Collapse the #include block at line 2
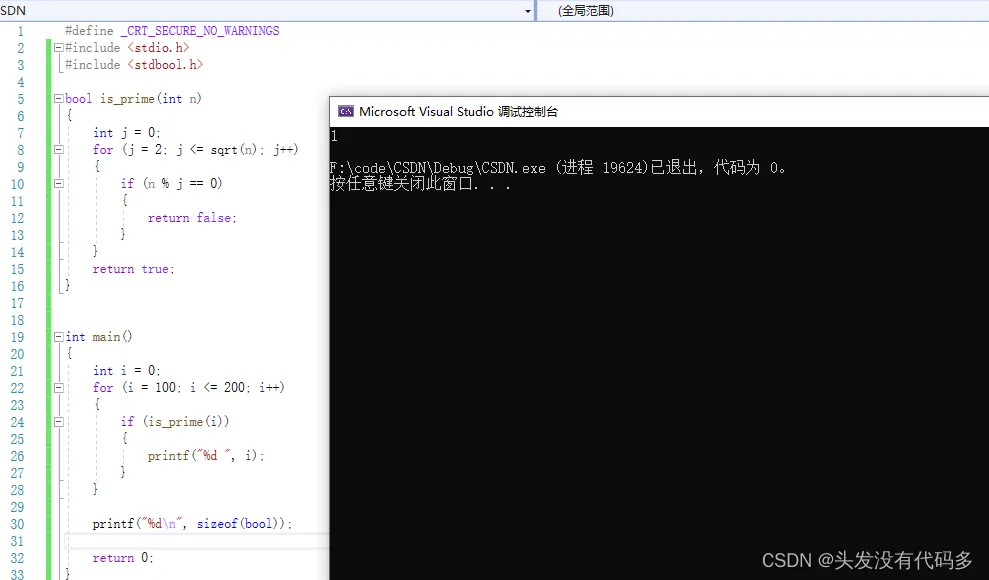This screenshot has width=989, height=580. point(59,47)
